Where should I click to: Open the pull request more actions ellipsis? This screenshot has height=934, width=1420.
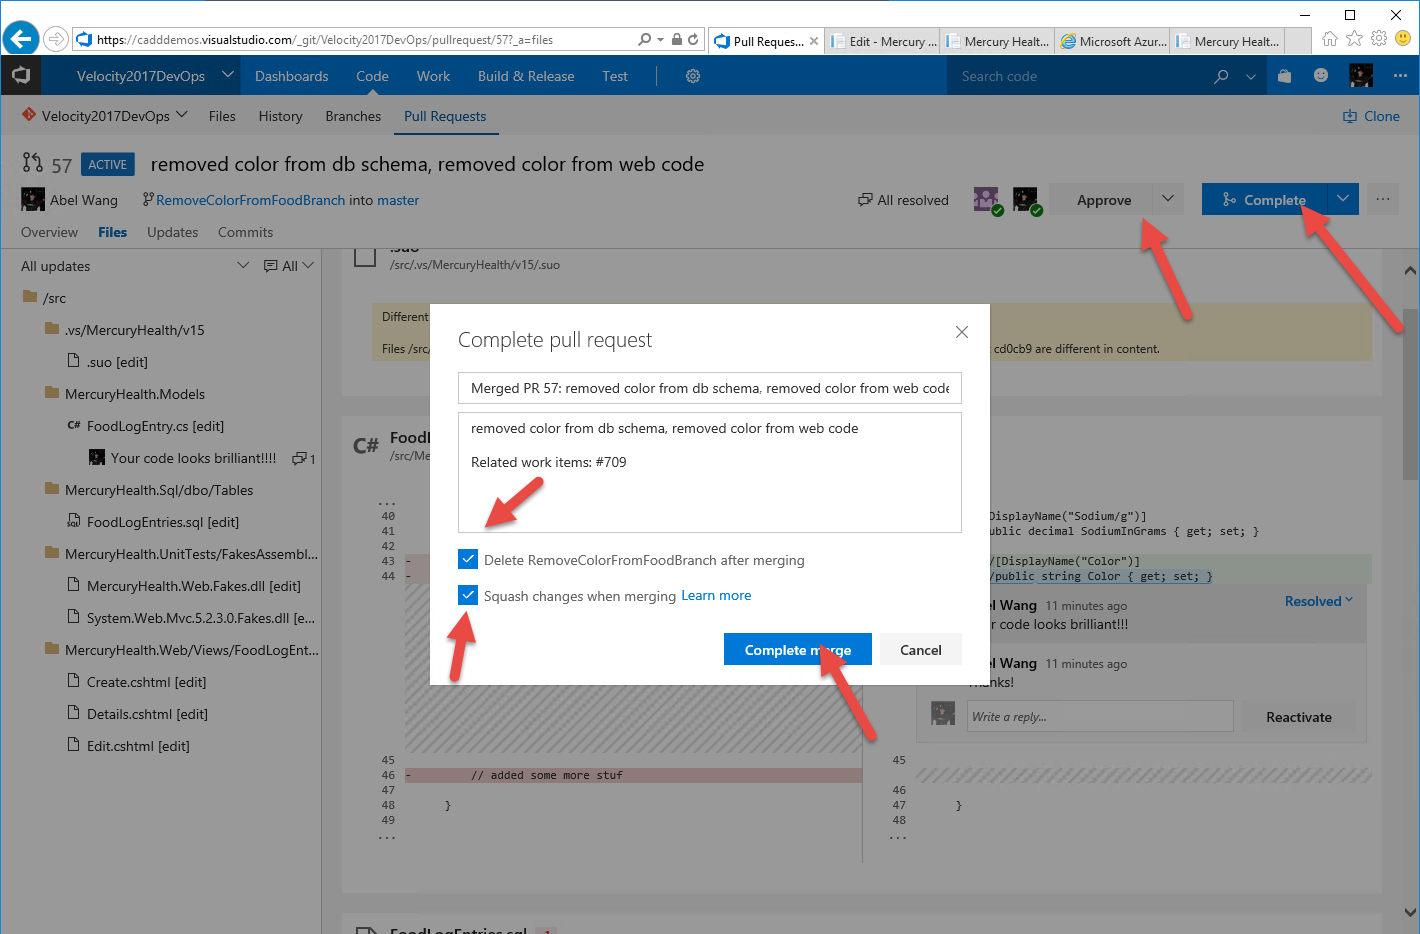click(x=1383, y=199)
